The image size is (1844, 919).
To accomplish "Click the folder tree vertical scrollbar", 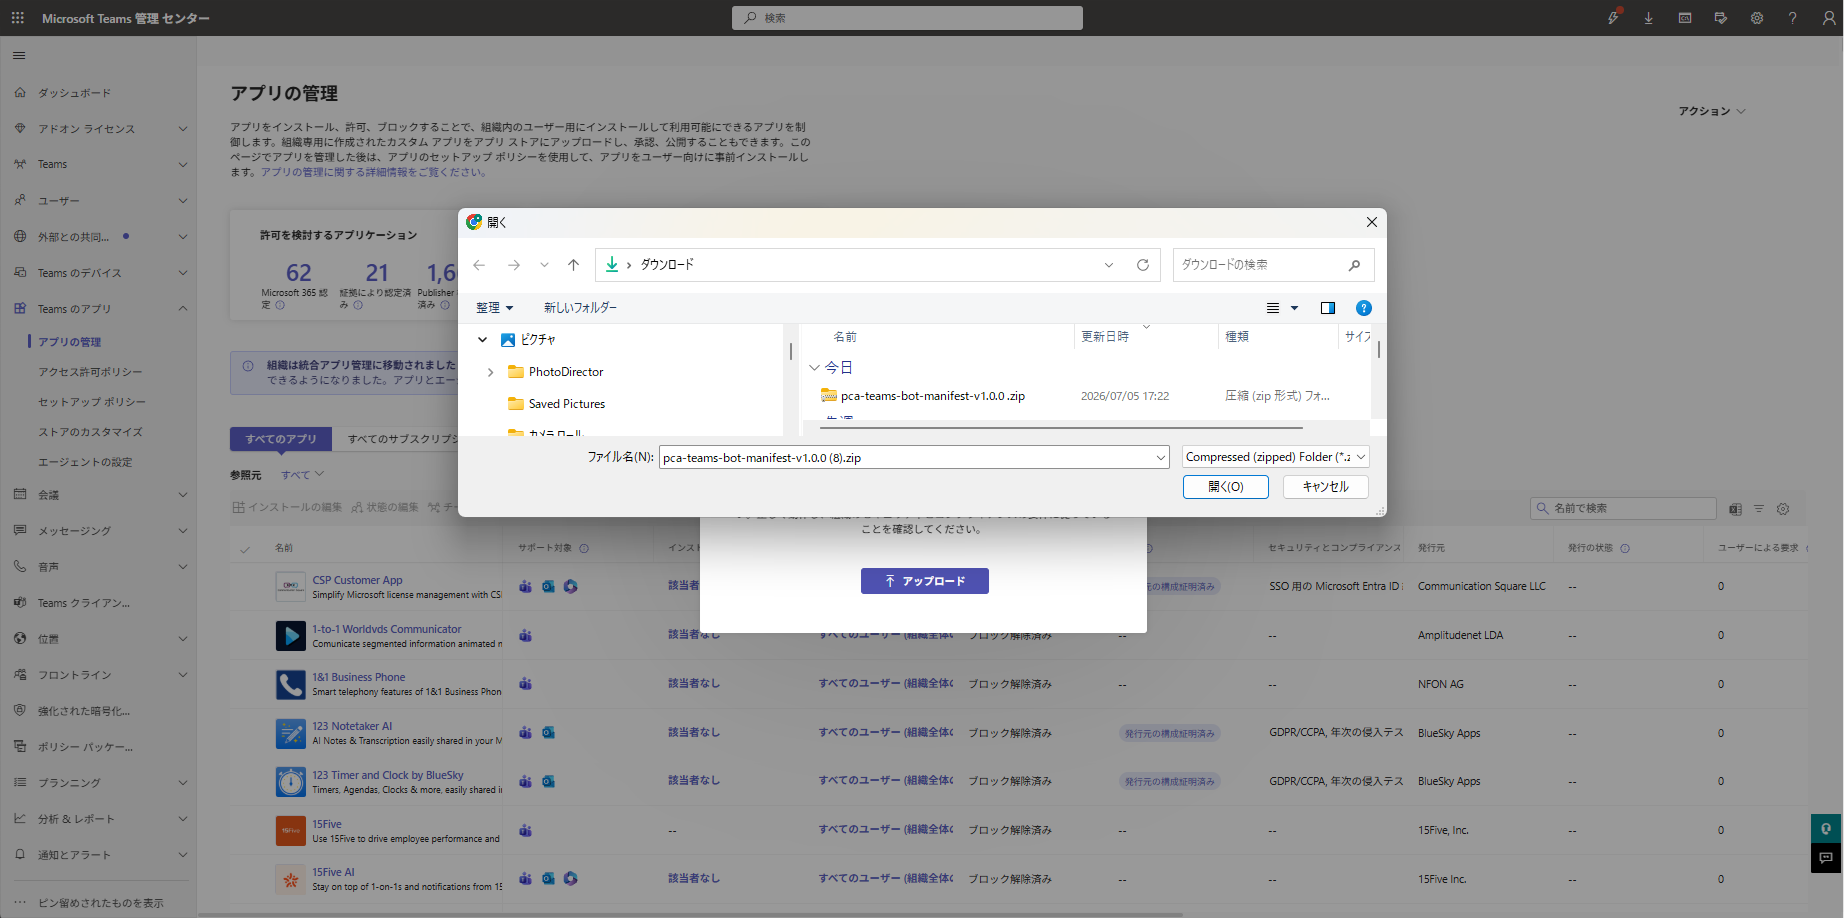I will [791, 352].
